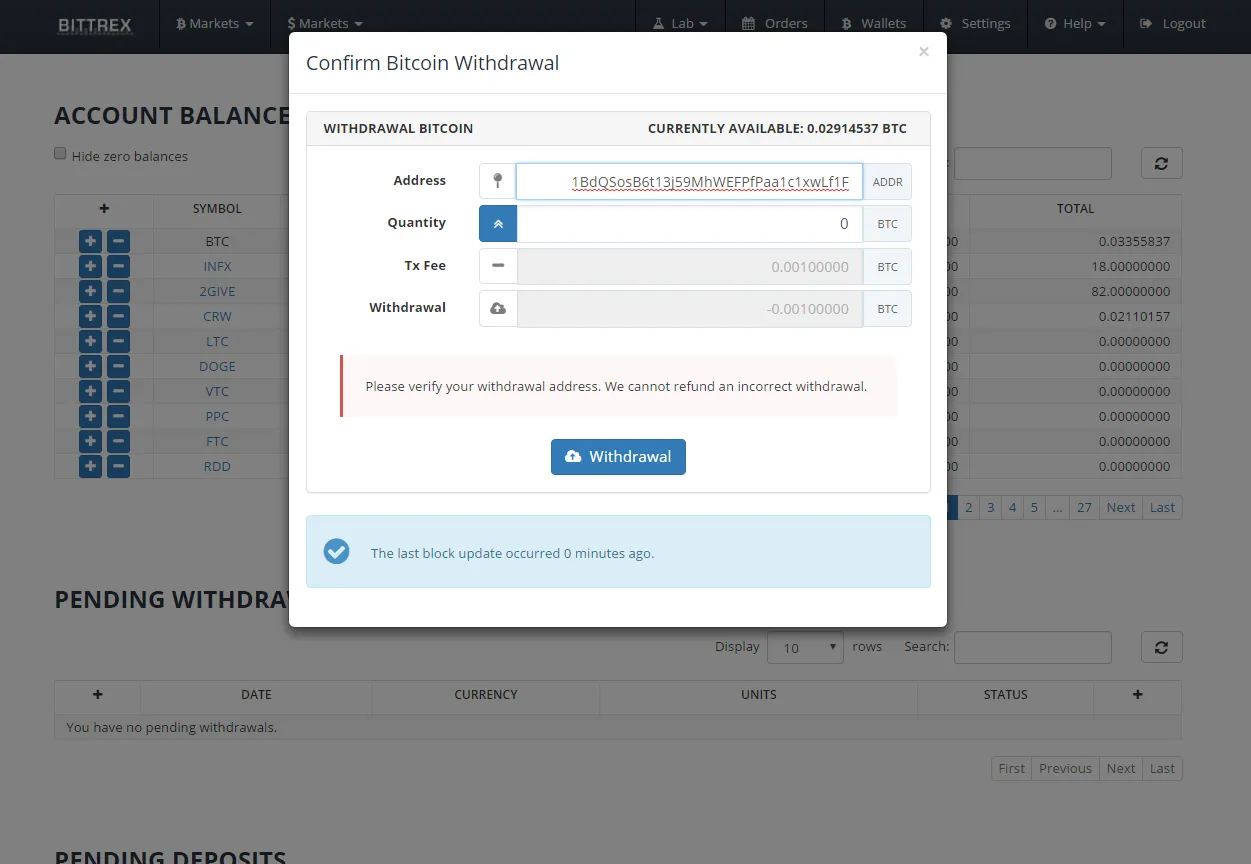1251x864 pixels.
Task: Click minus withdraw icon for RDD row
Action: click(x=118, y=466)
